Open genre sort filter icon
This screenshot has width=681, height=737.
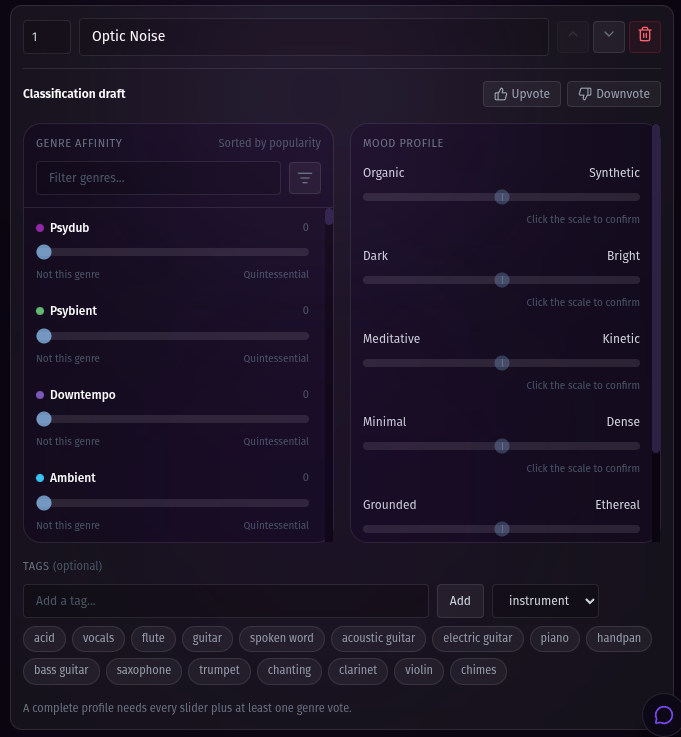(x=305, y=178)
